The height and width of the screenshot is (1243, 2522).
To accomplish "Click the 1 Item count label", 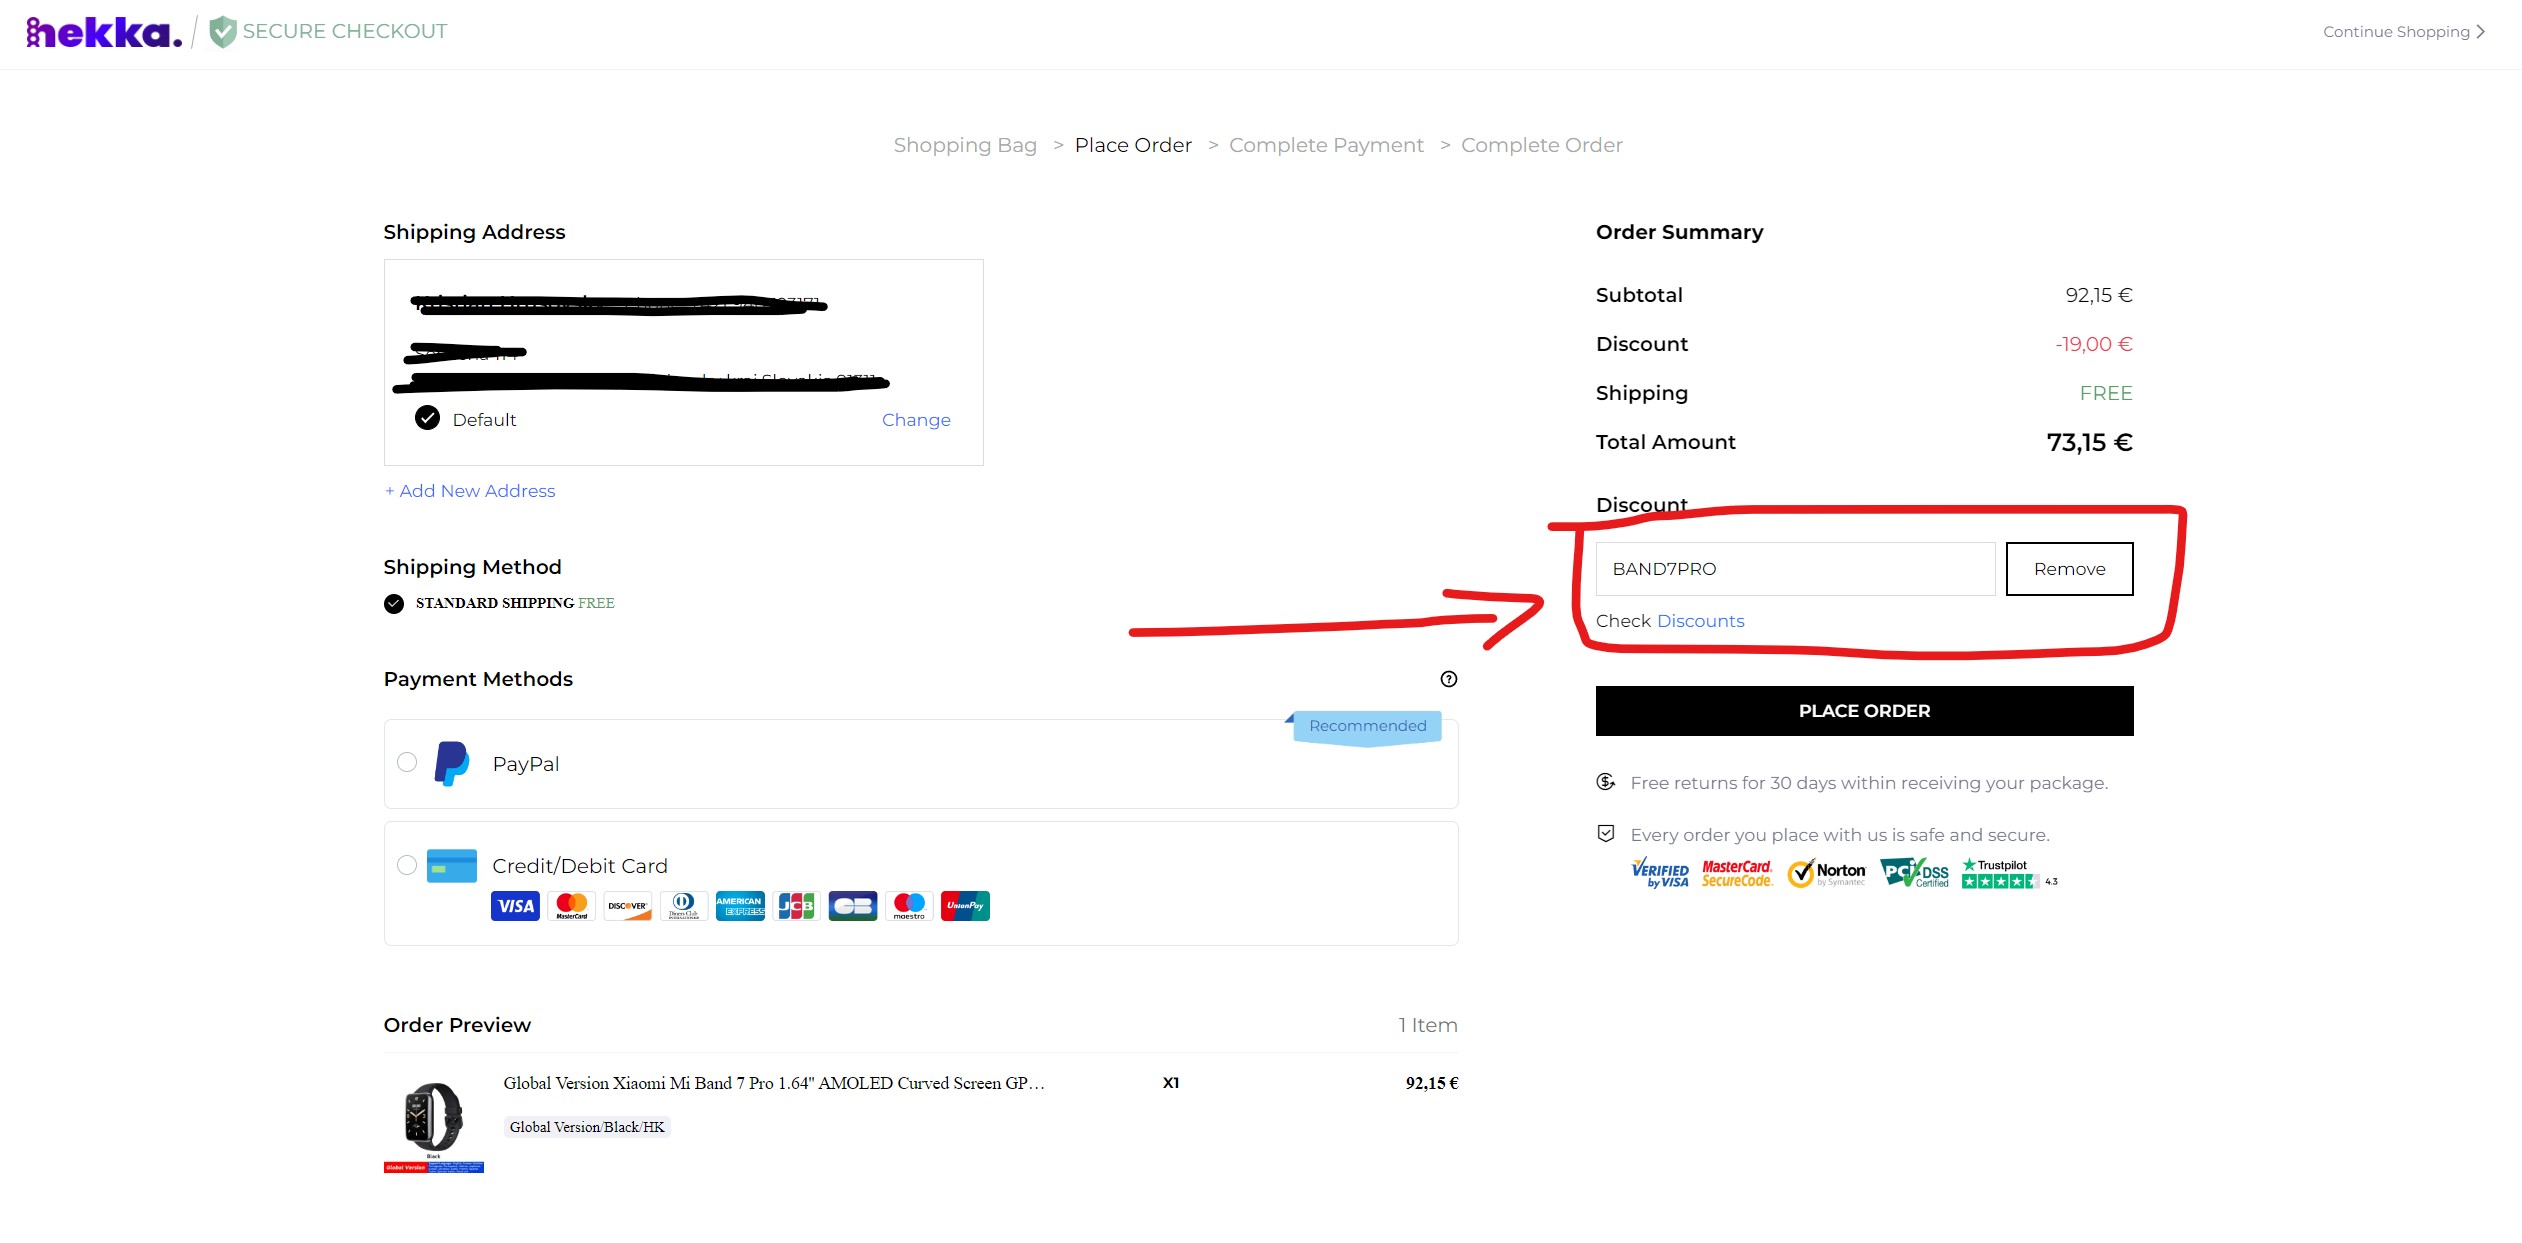I will [1427, 1025].
